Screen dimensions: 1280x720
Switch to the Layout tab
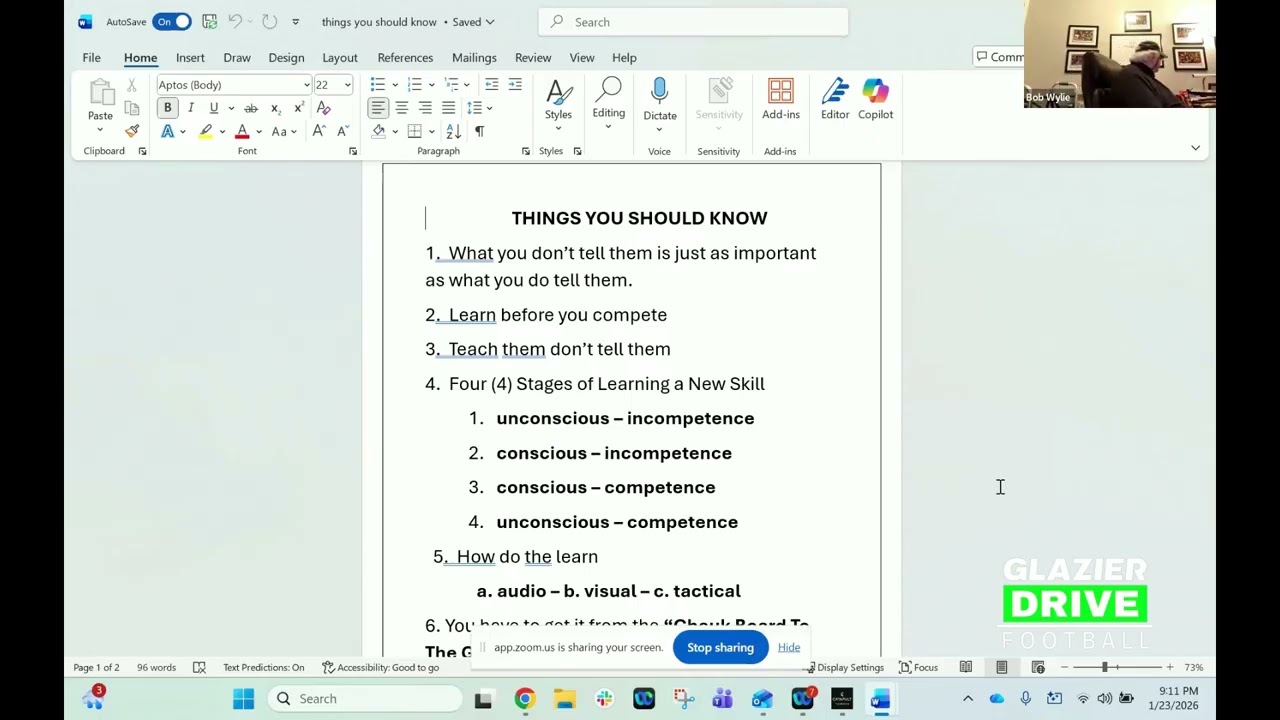340,58
